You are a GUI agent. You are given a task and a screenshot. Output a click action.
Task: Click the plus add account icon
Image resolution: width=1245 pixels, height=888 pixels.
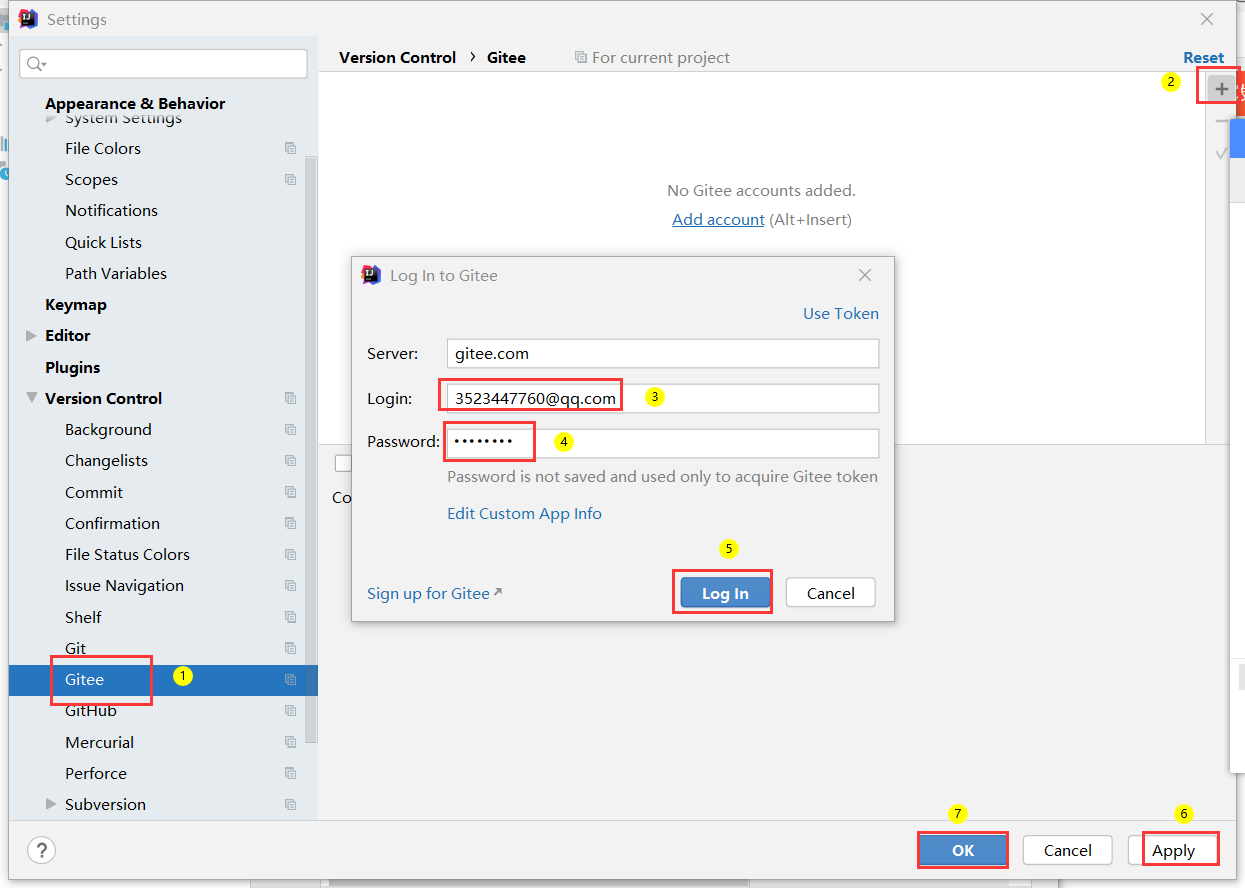[x=1221, y=89]
